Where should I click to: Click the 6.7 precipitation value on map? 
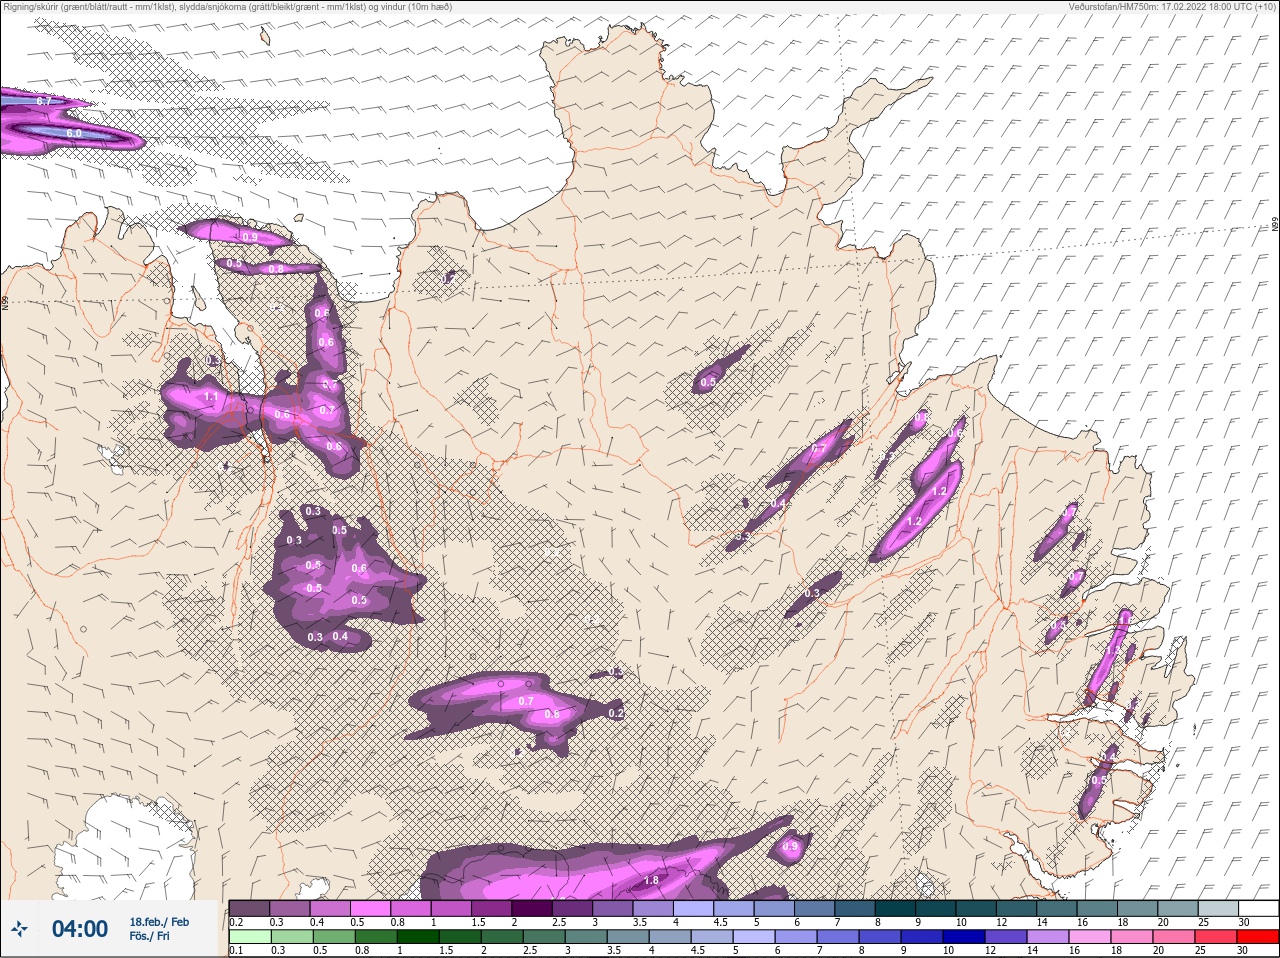click(44, 102)
